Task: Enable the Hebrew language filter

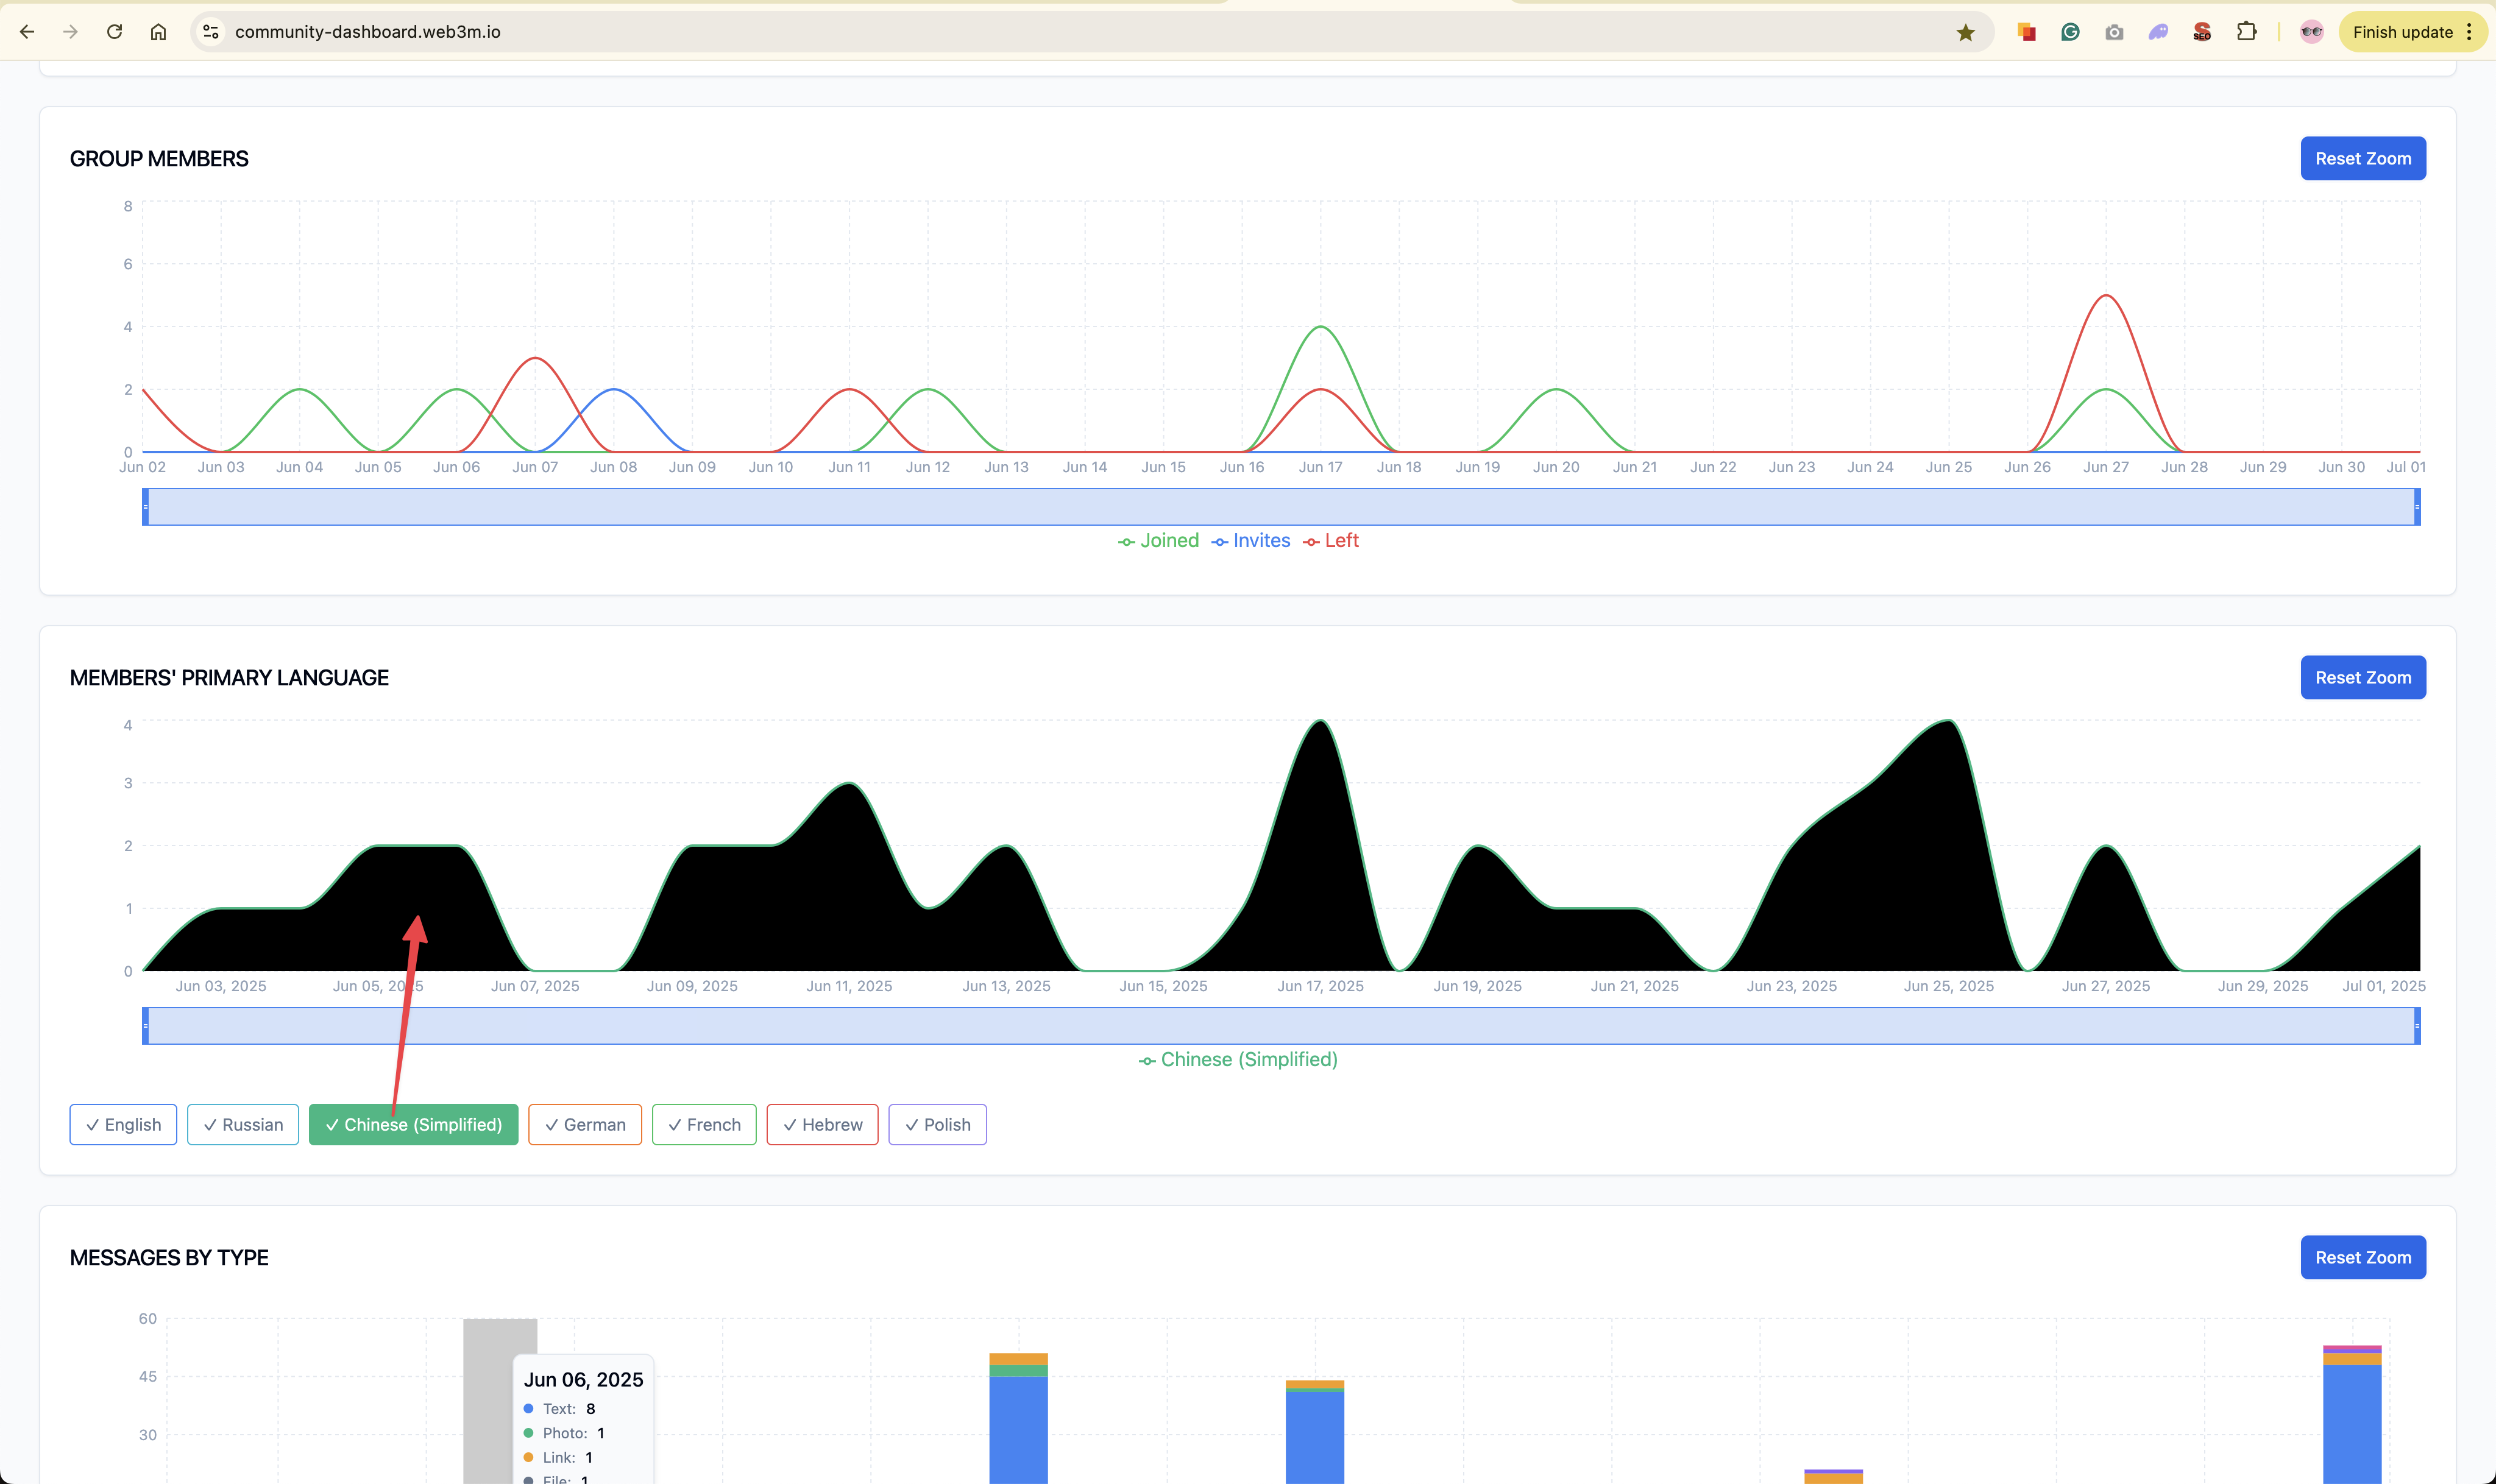Action: (822, 1124)
